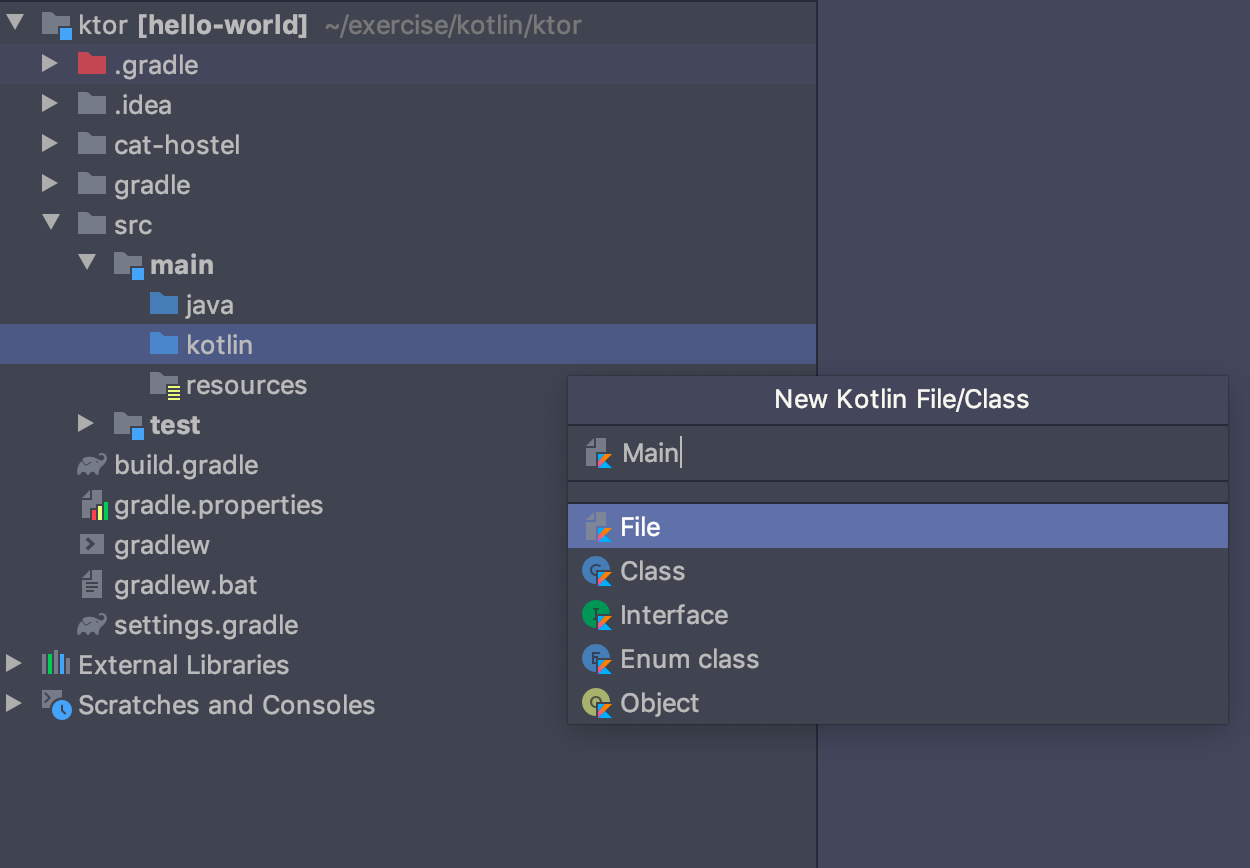
Task: Click the Object icon in the dialog
Action: tap(598, 702)
